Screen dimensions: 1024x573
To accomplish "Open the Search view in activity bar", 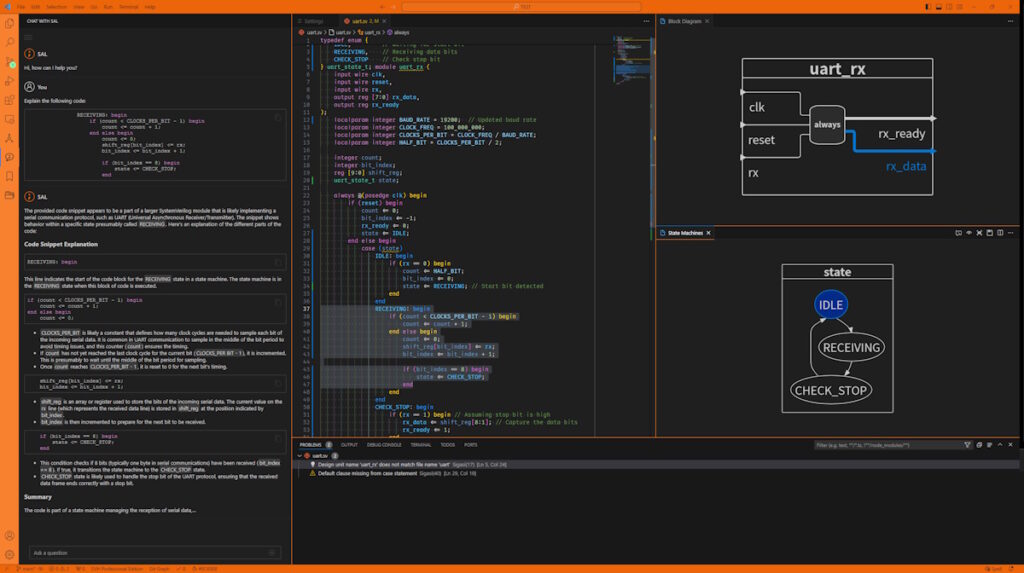I will point(9,42).
